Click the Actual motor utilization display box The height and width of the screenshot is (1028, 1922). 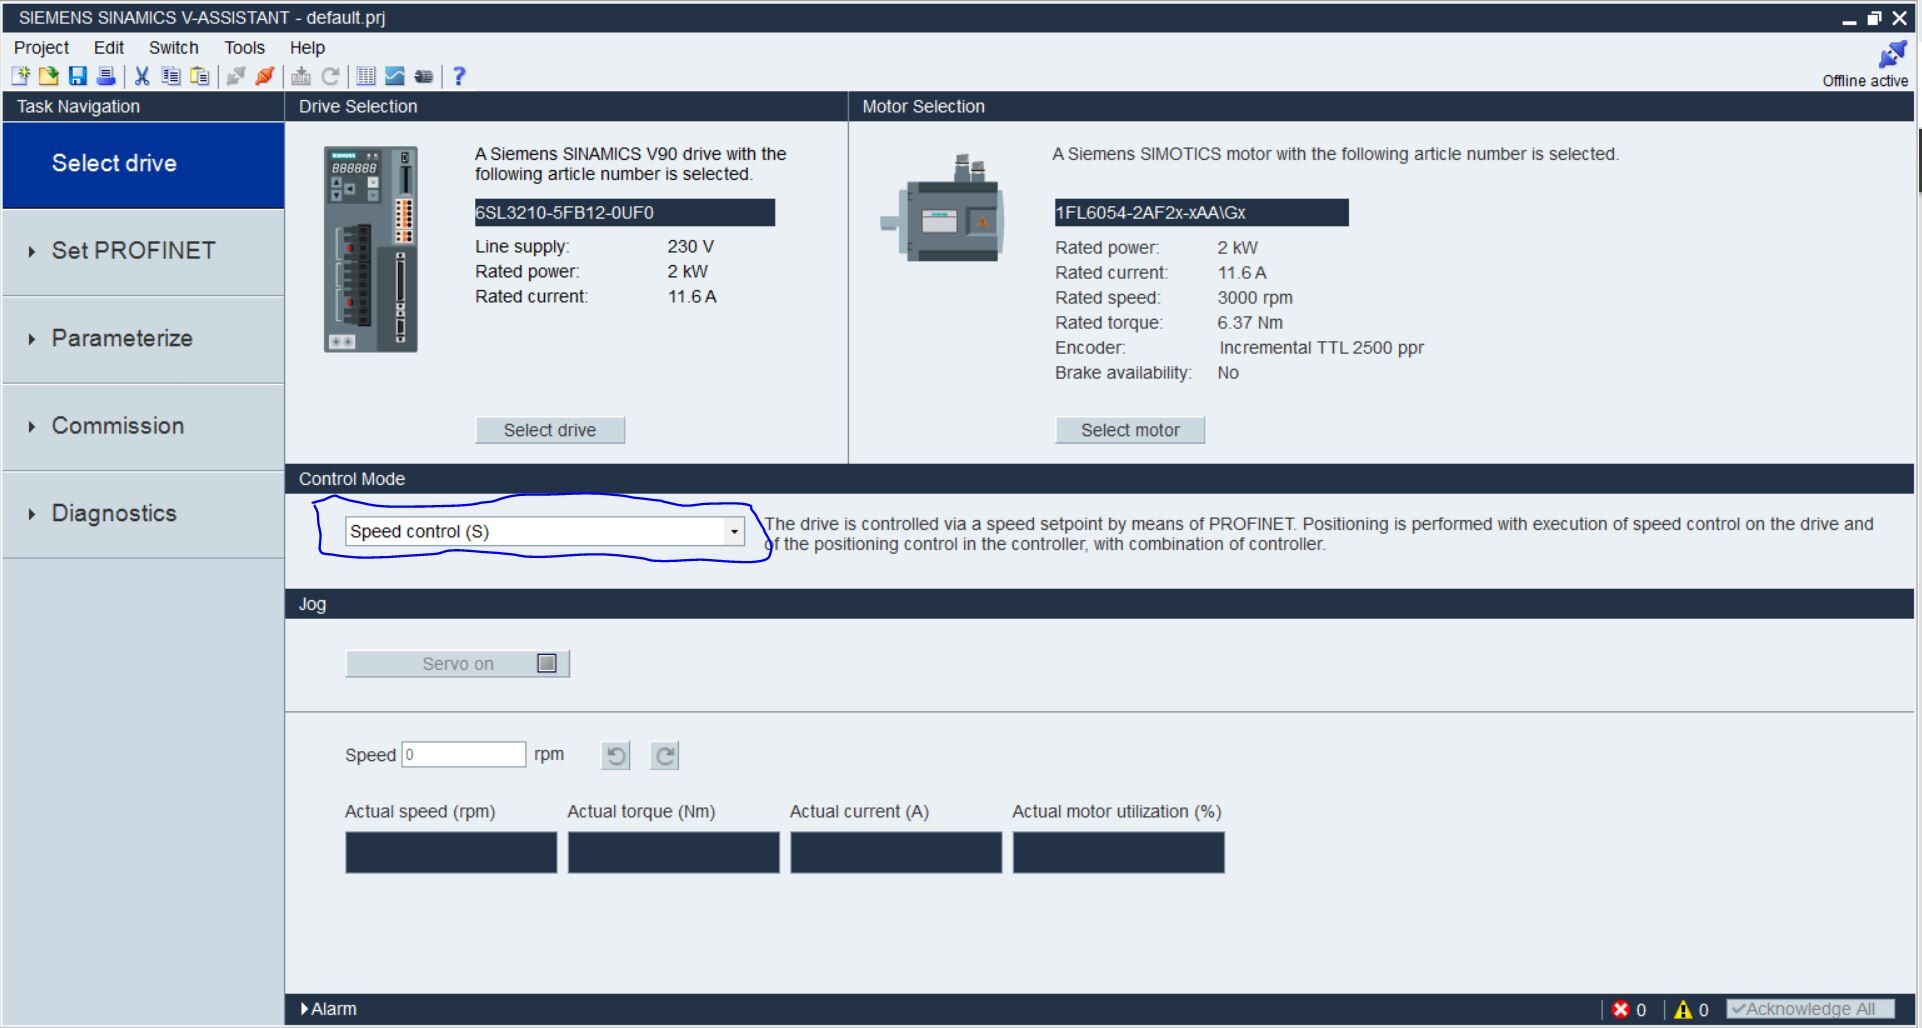(1119, 853)
